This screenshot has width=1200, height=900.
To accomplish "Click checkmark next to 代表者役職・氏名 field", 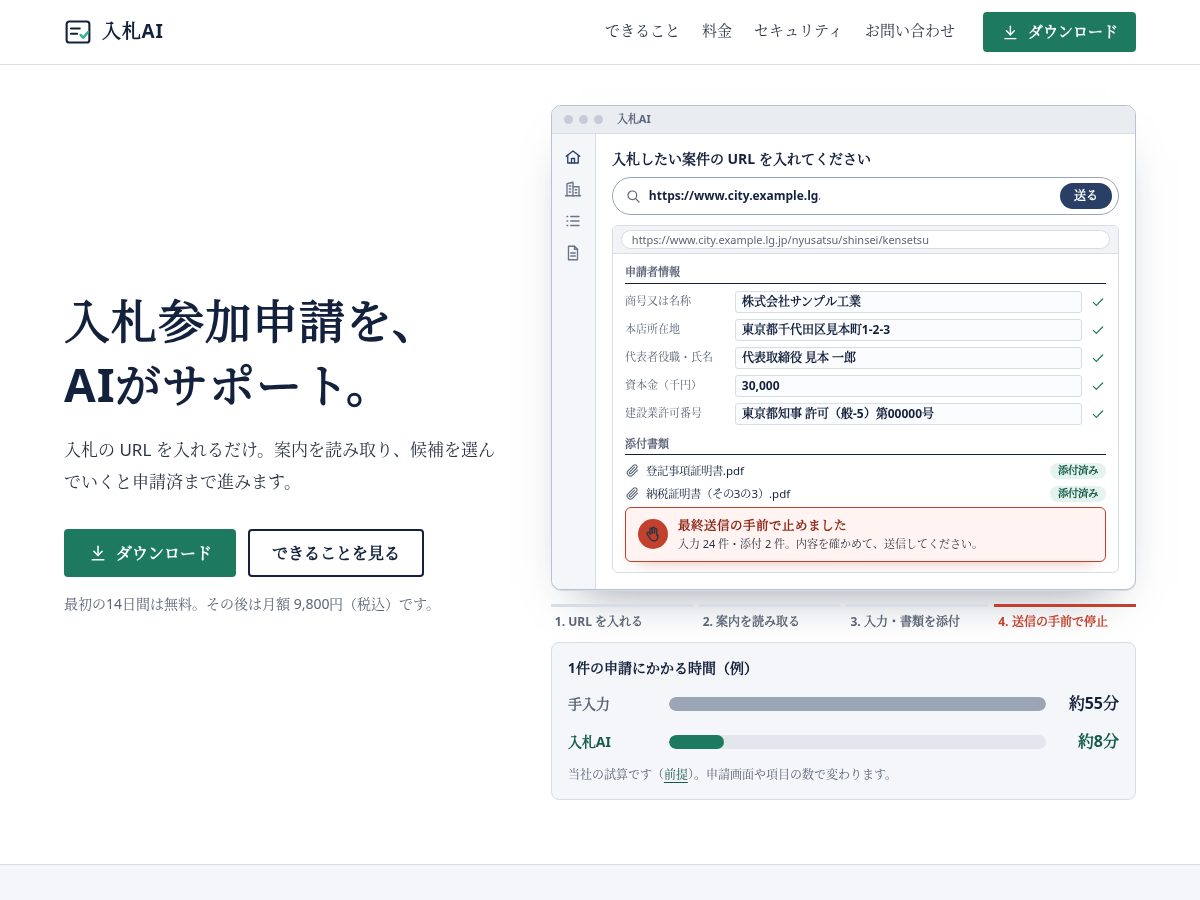I will [x=1098, y=358].
